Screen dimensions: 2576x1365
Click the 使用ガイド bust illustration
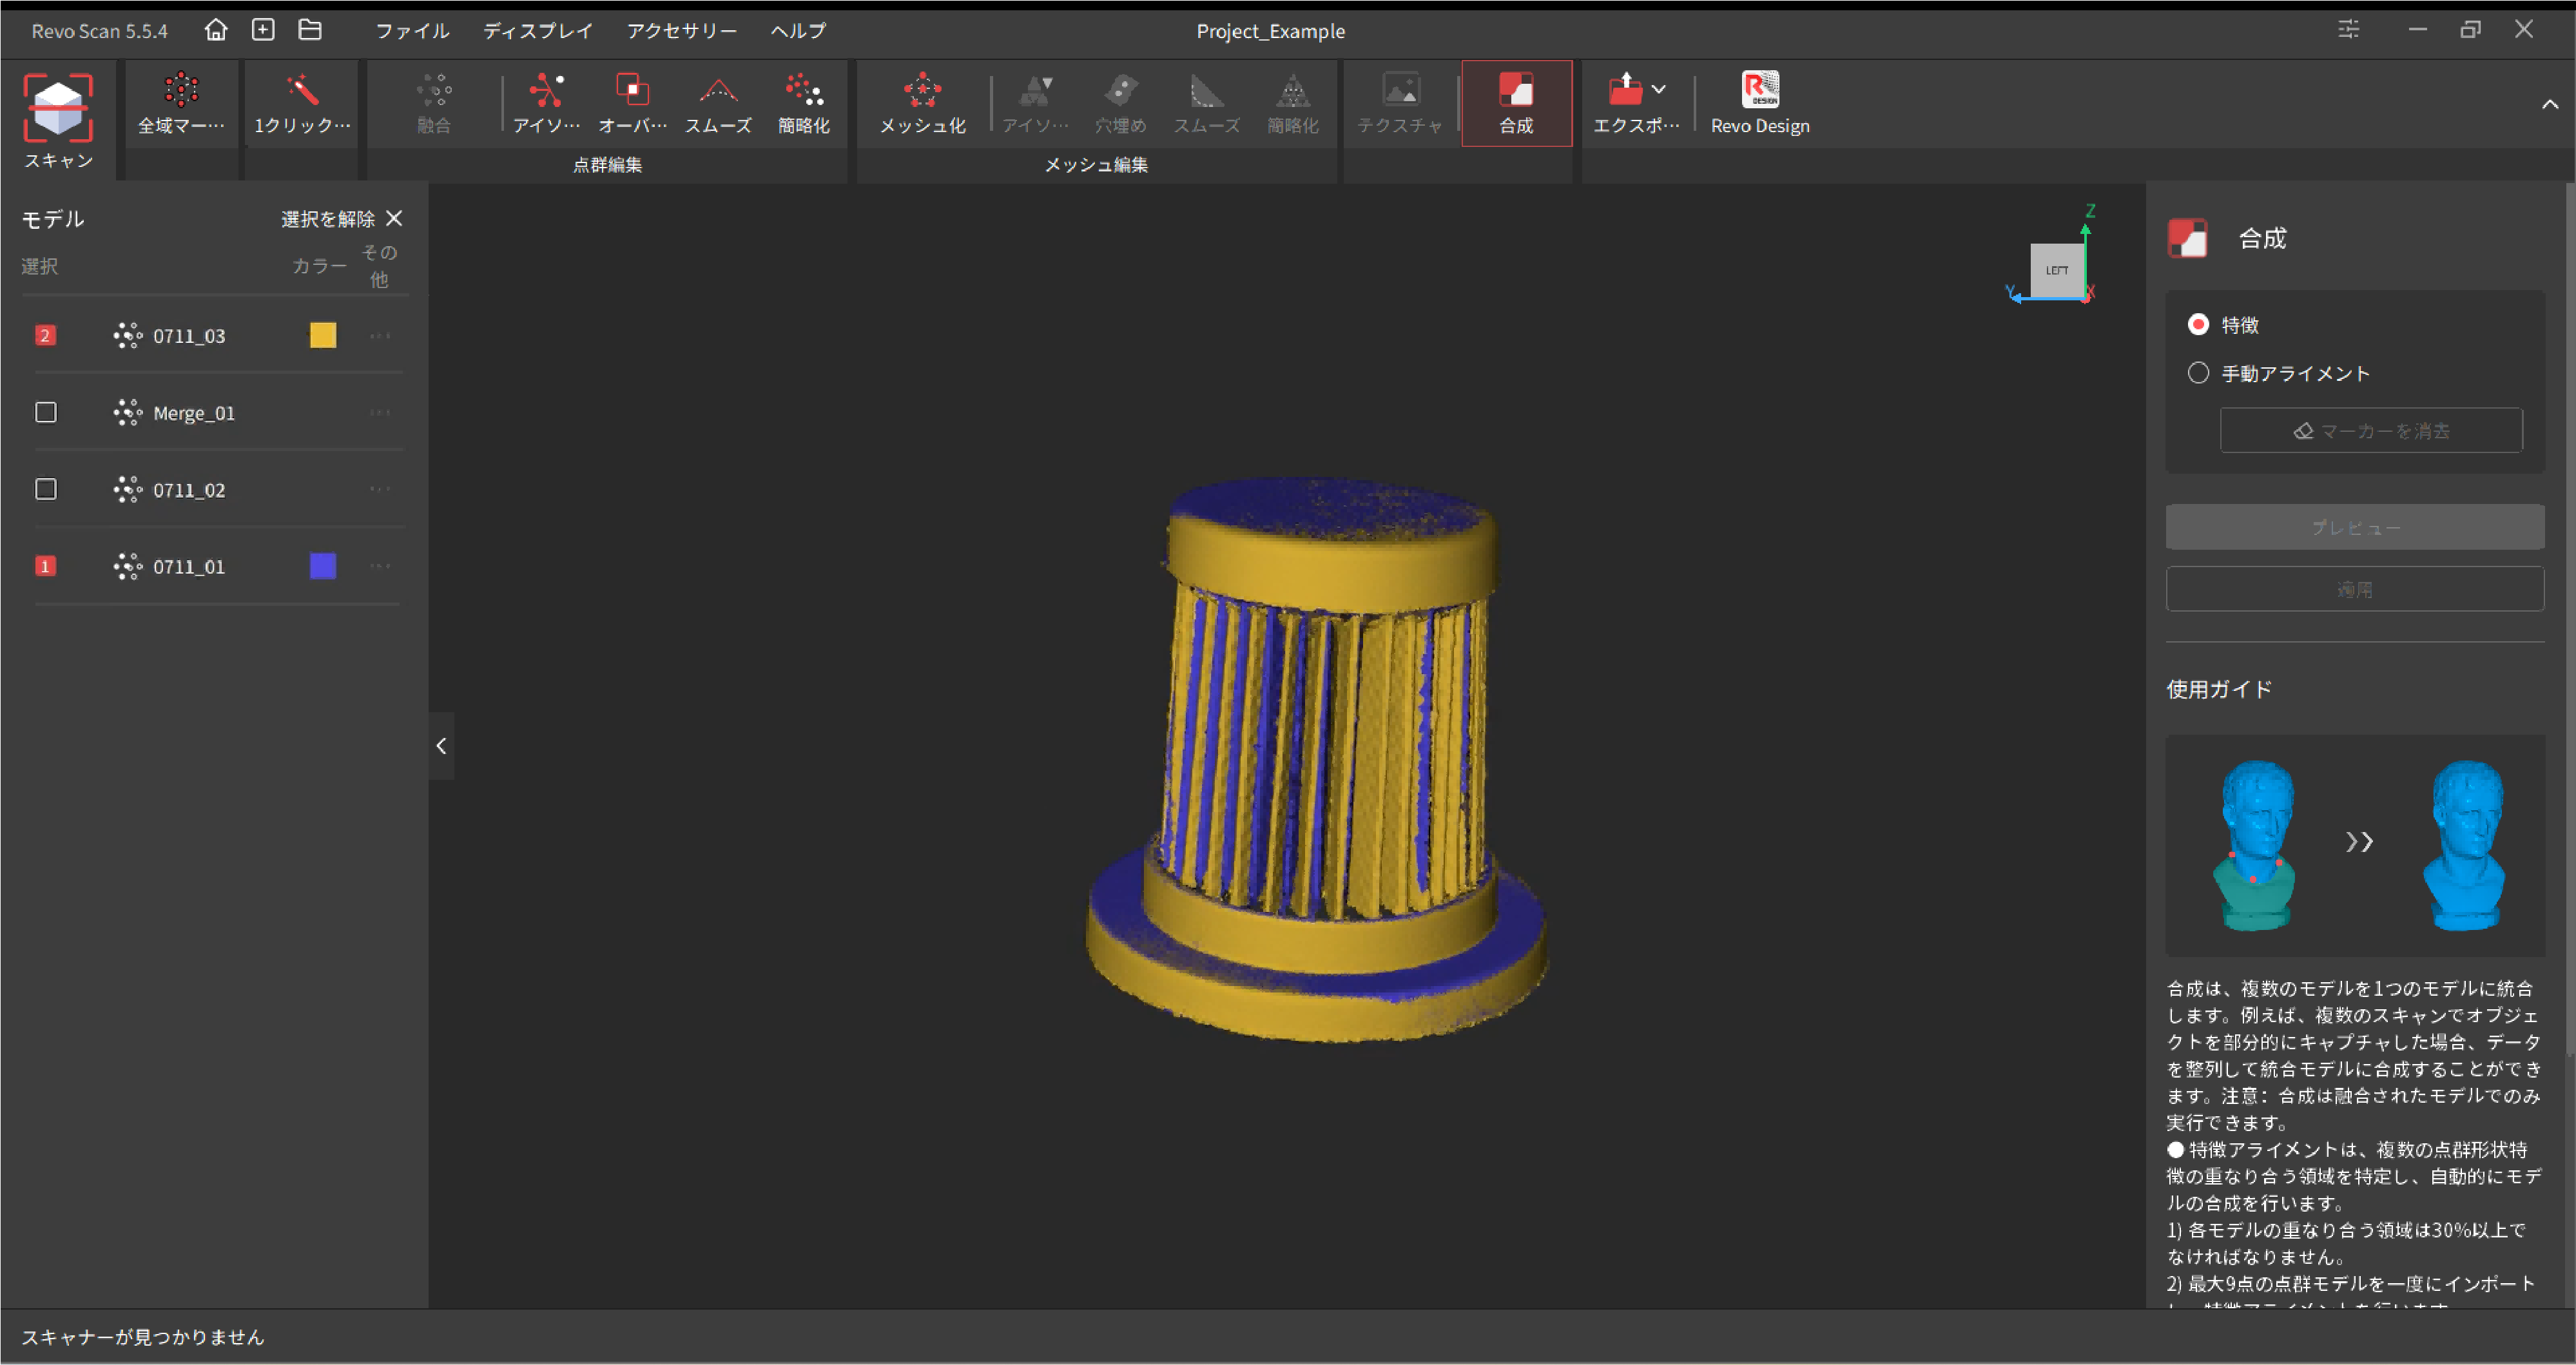click(x=2355, y=846)
